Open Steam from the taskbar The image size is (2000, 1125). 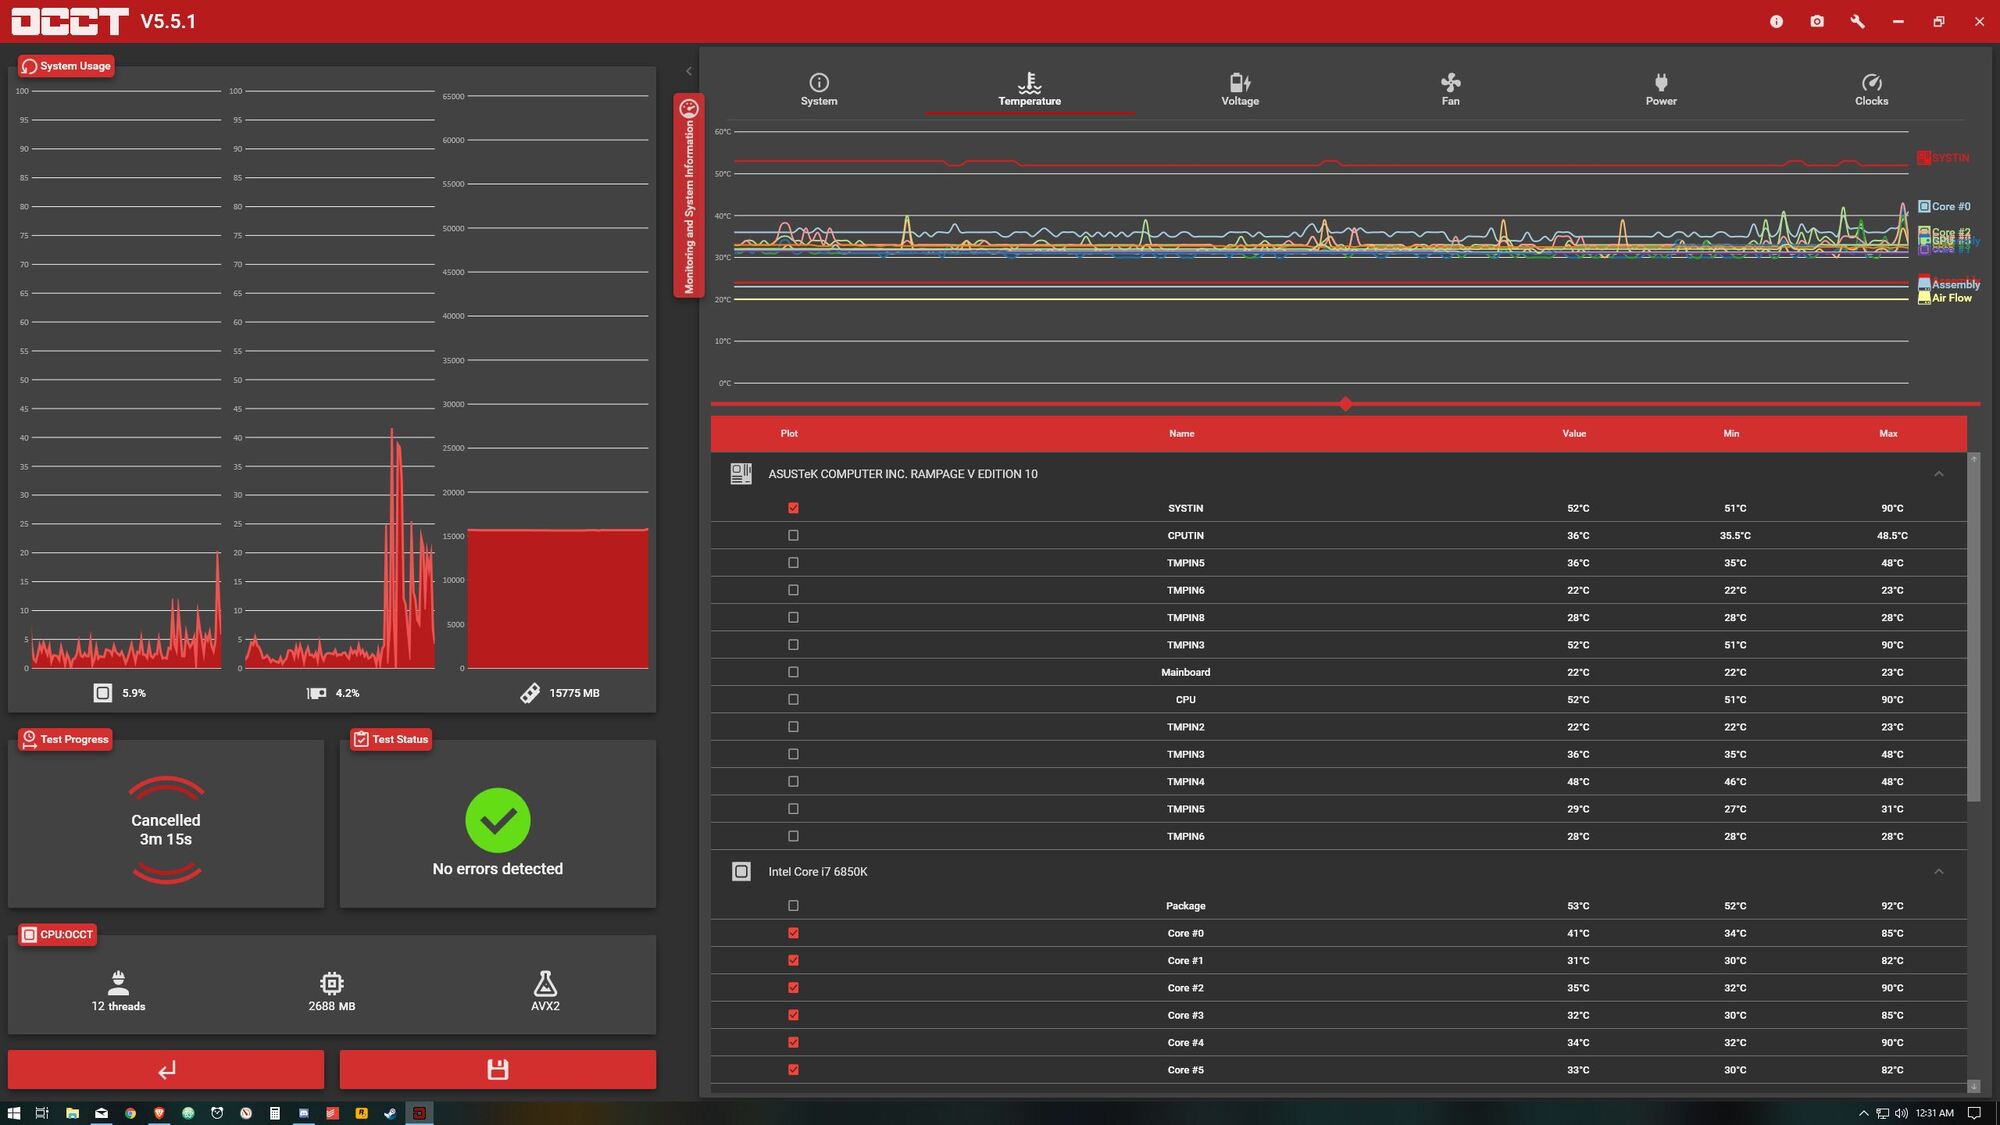tap(390, 1113)
